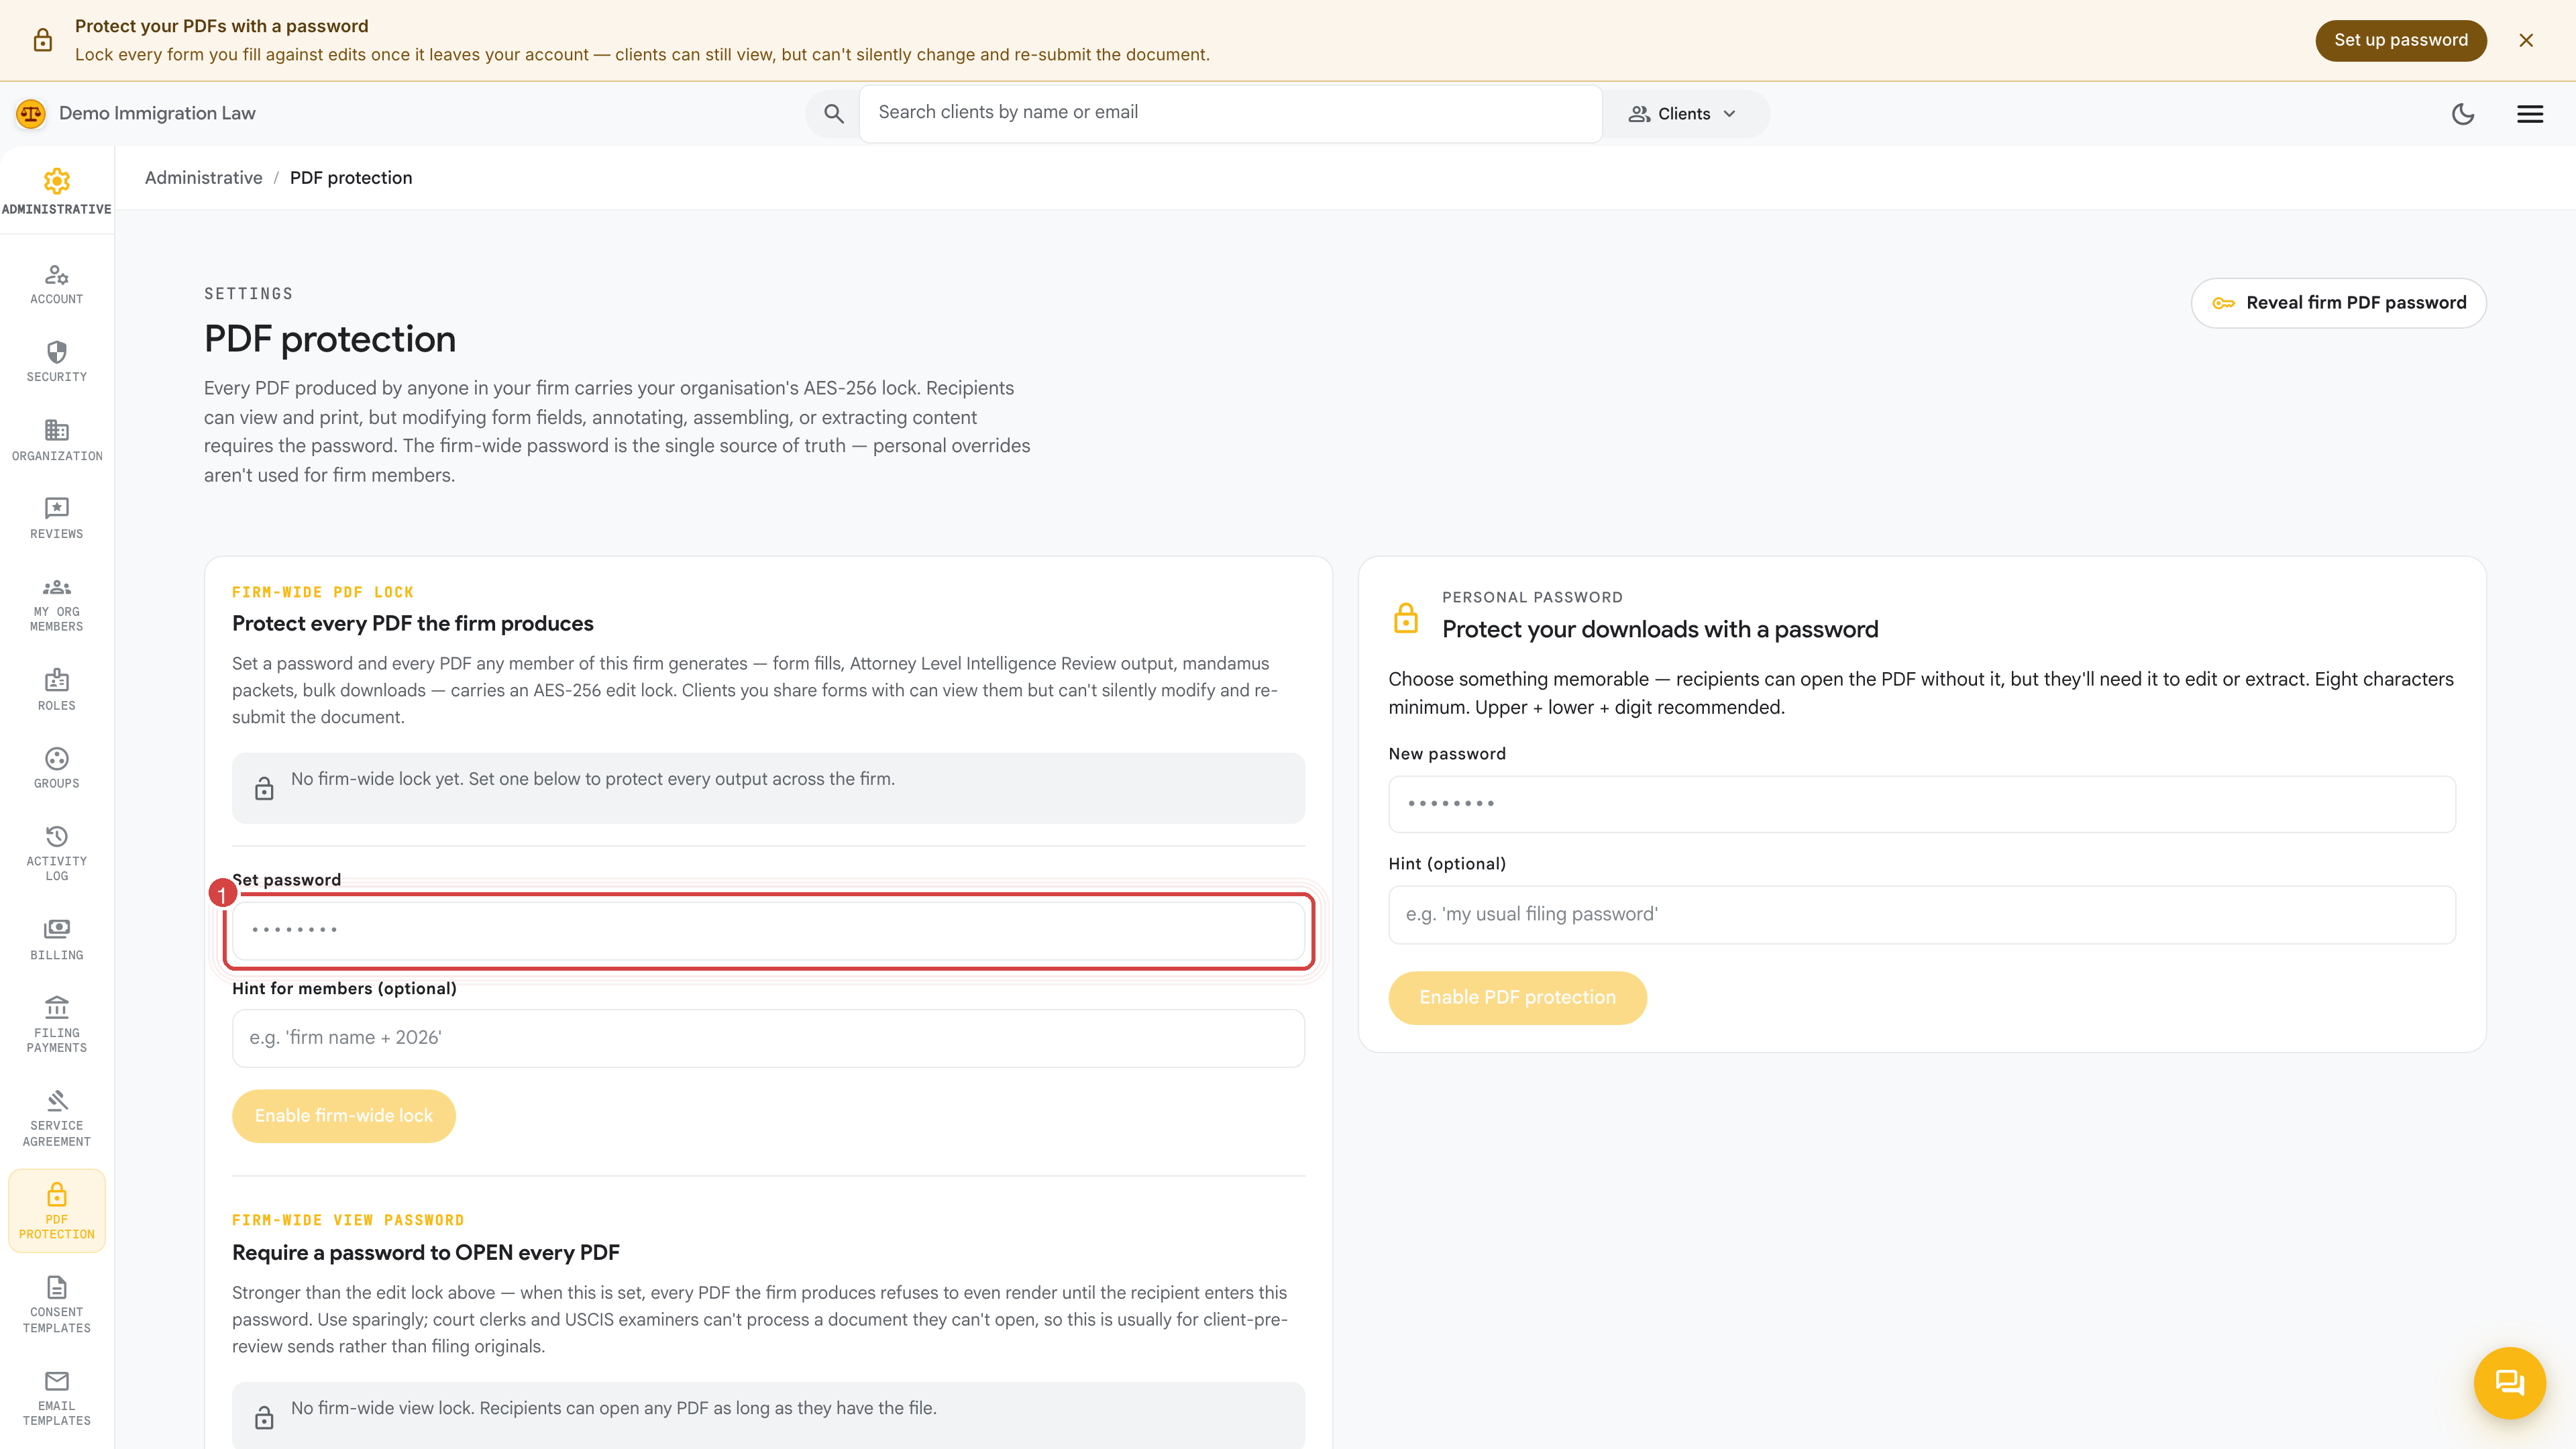Open Service Agreement sidebar item
2576x1449 pixels.
point(57,1118)
